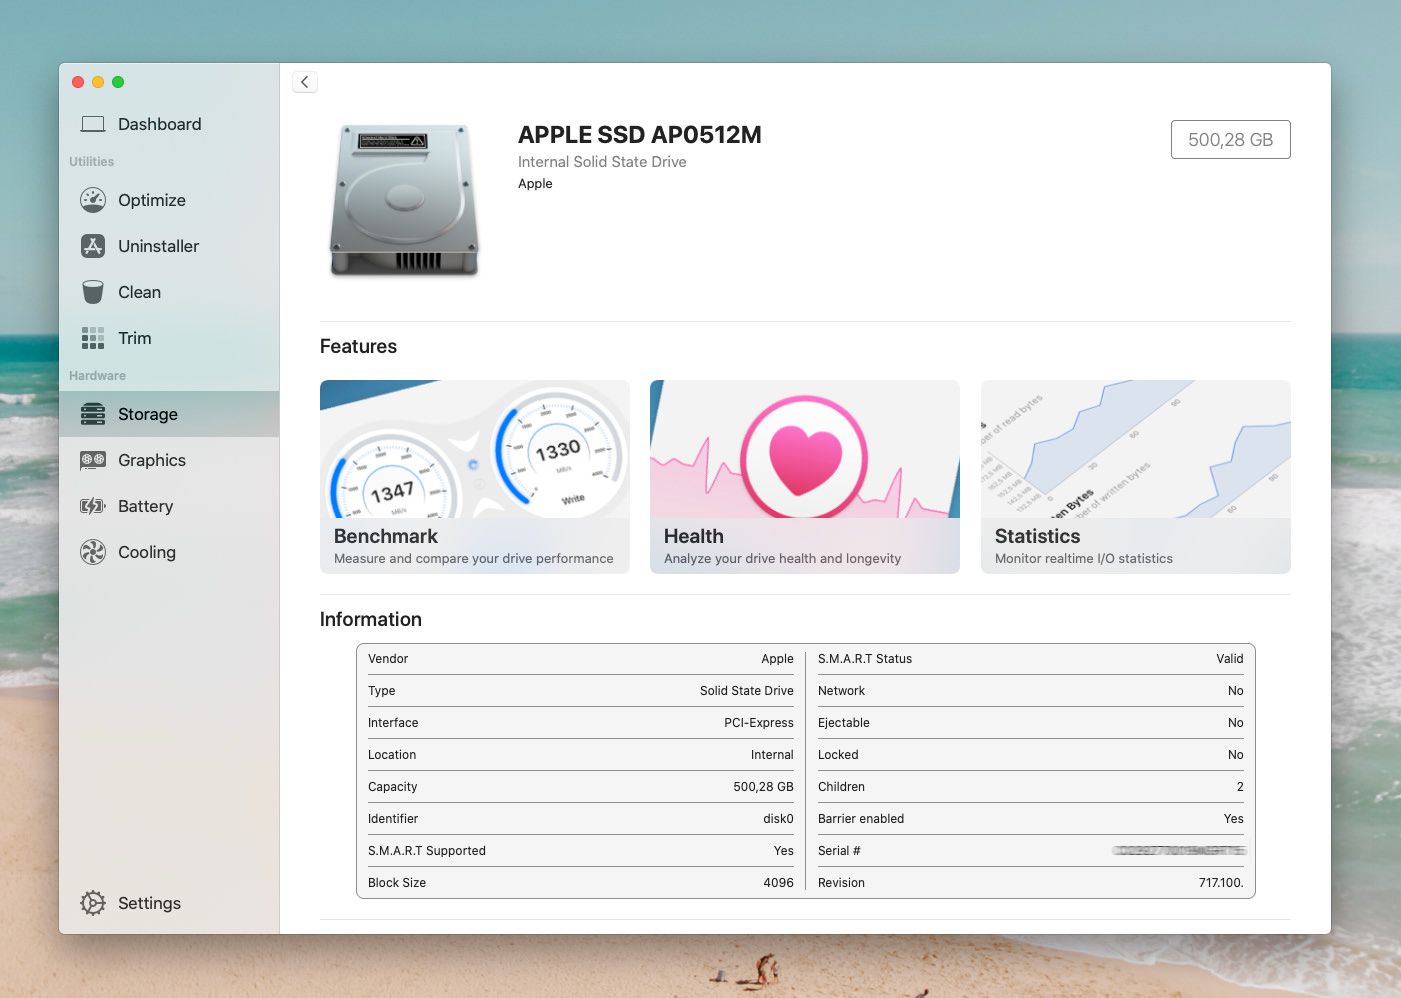Click the Children value 2
The image size is (1401, 998).
coord(1240,787)
